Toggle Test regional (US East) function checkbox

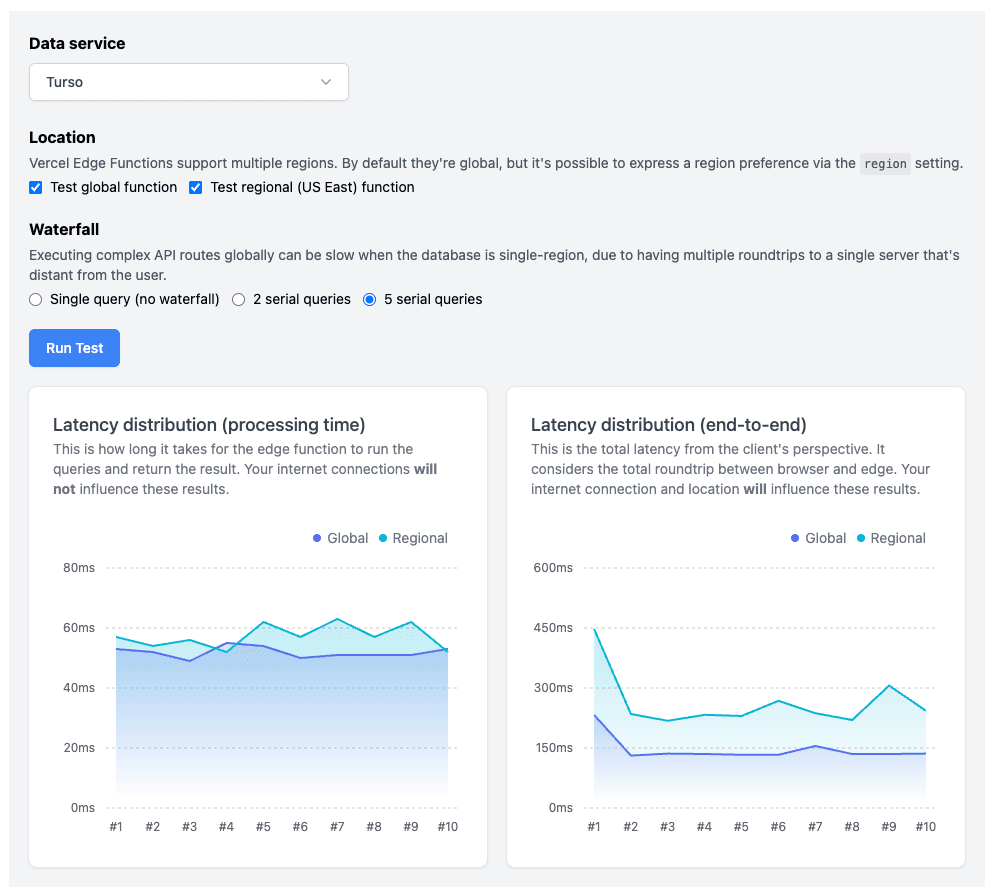pos(196,187)
